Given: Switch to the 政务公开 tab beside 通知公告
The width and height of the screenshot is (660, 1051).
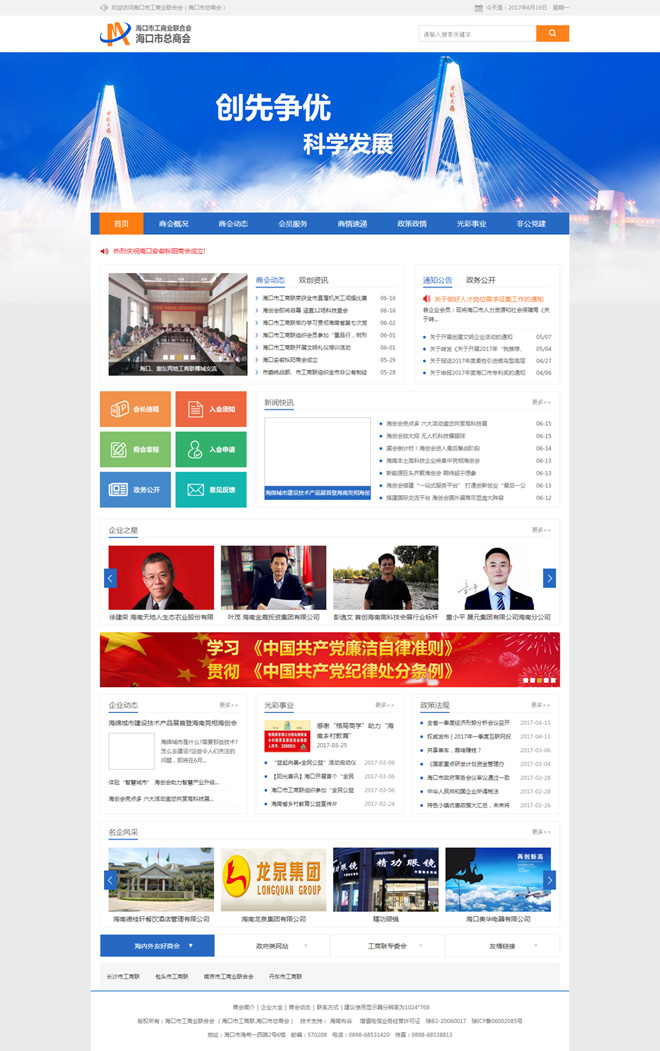Looking at the screenshot, I should (480, 280).
